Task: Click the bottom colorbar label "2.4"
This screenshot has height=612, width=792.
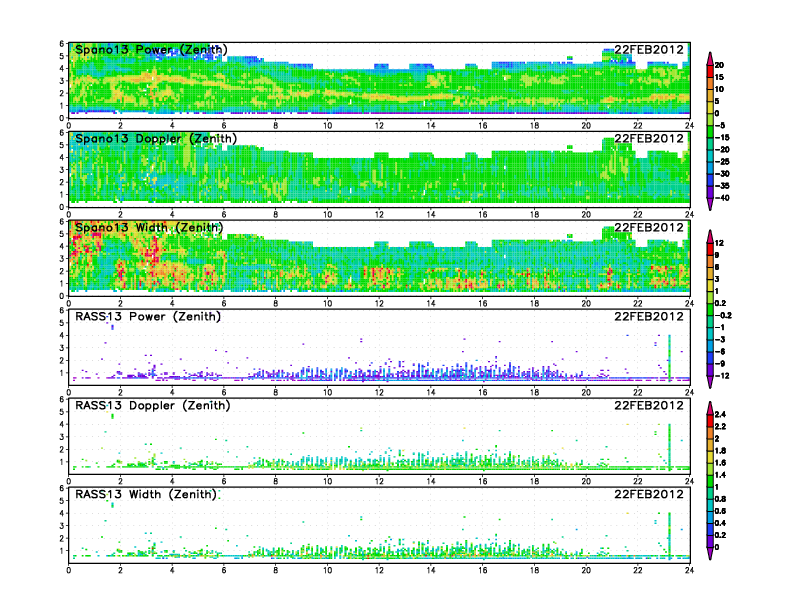Action: tap(721, 415)
